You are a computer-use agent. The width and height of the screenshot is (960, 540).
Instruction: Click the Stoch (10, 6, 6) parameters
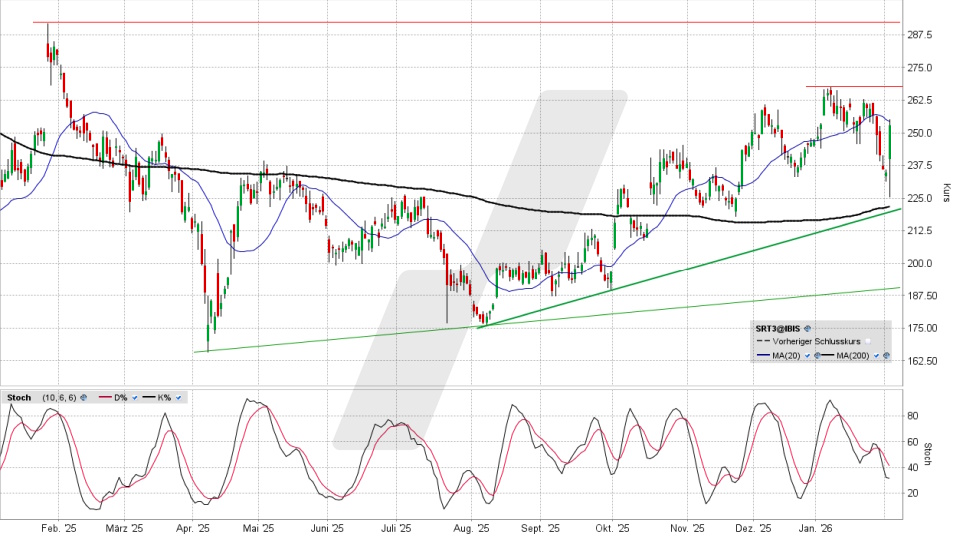(x=59, y=398)
